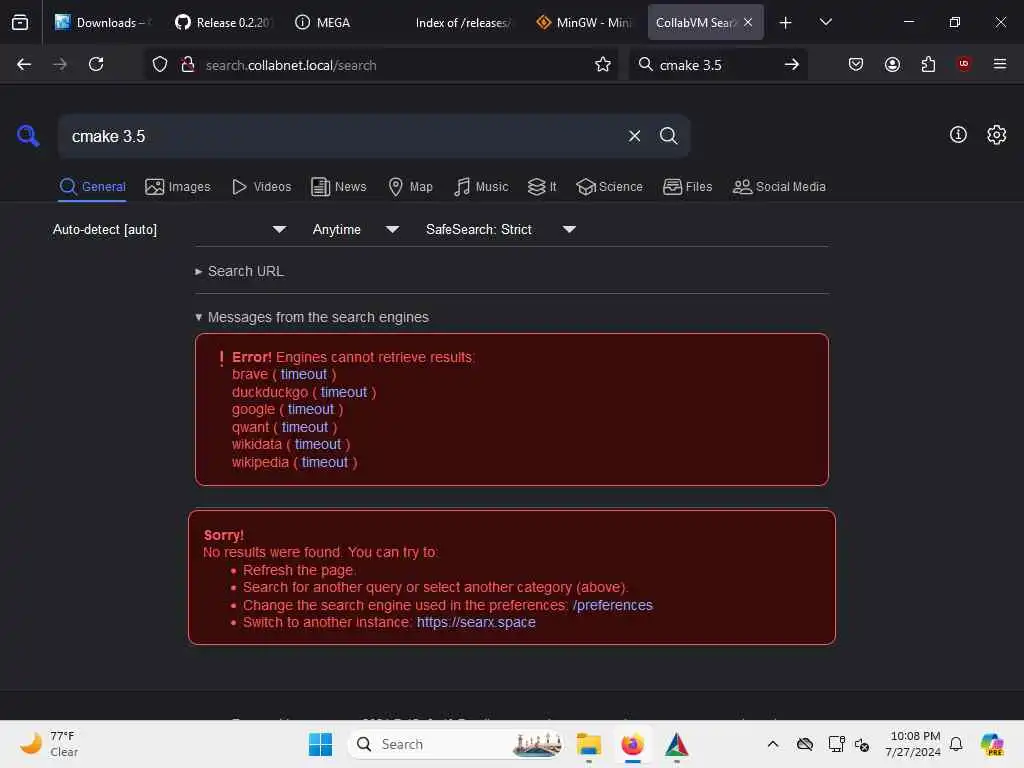Submit search with the magnifier button
This screenshot has width=1024, height=768.
pyautogui.click(x=668, y=136)
